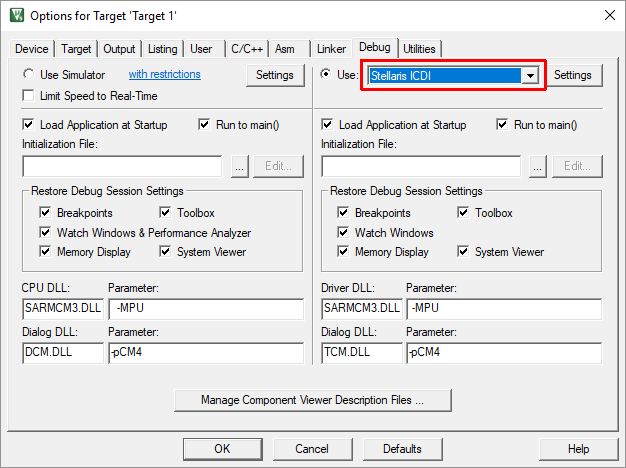Uncheck simulator Toolbox restore option
Screen dimensions: 626x468
tap(165, 212)
